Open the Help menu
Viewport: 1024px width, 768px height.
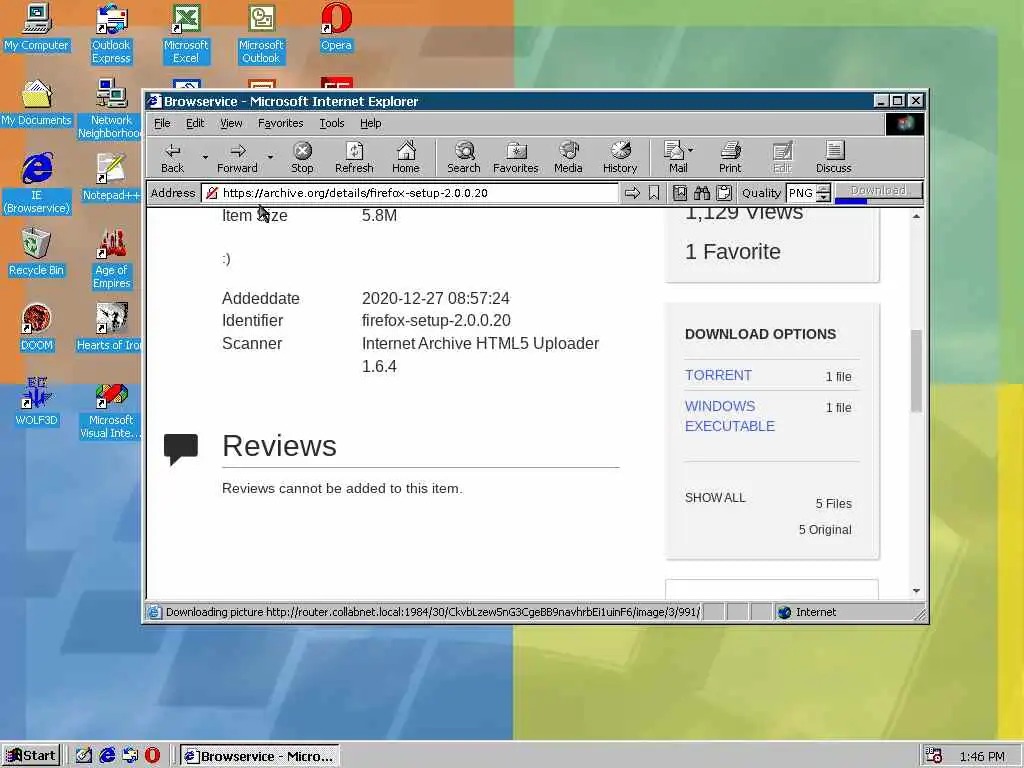point(370,123)
